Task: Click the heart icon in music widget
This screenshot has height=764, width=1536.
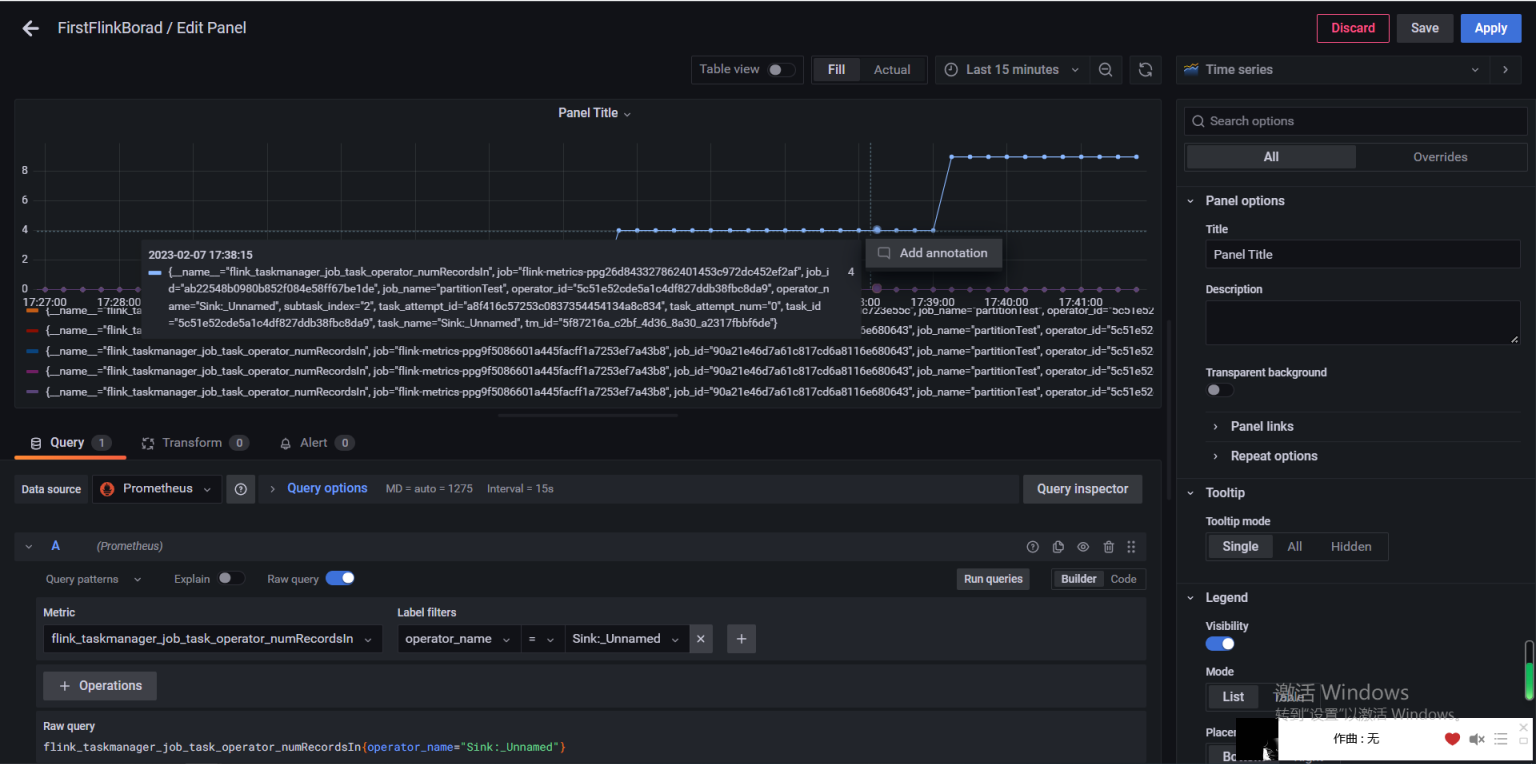Action: pos(1452,739)
